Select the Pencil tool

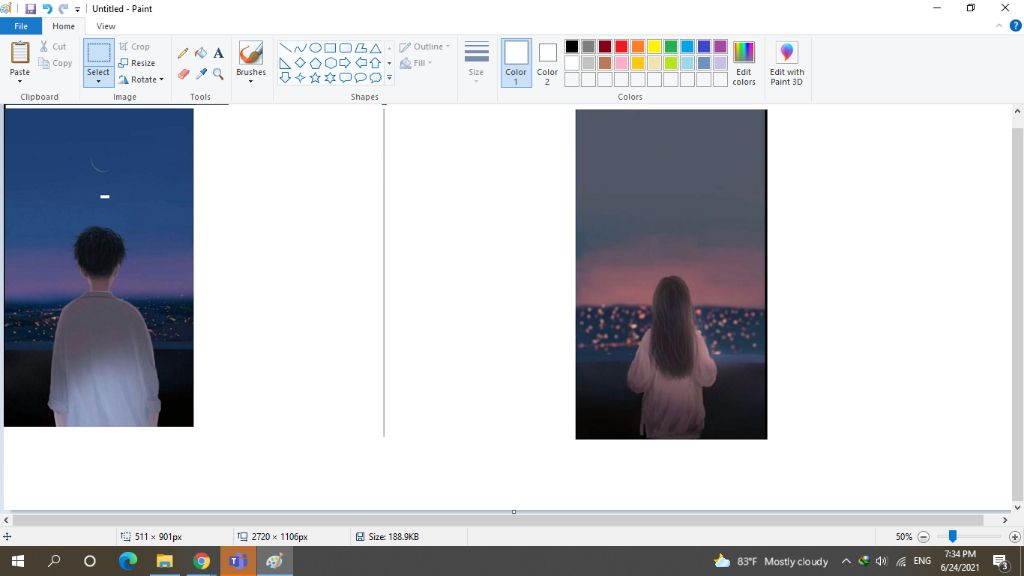183,54
